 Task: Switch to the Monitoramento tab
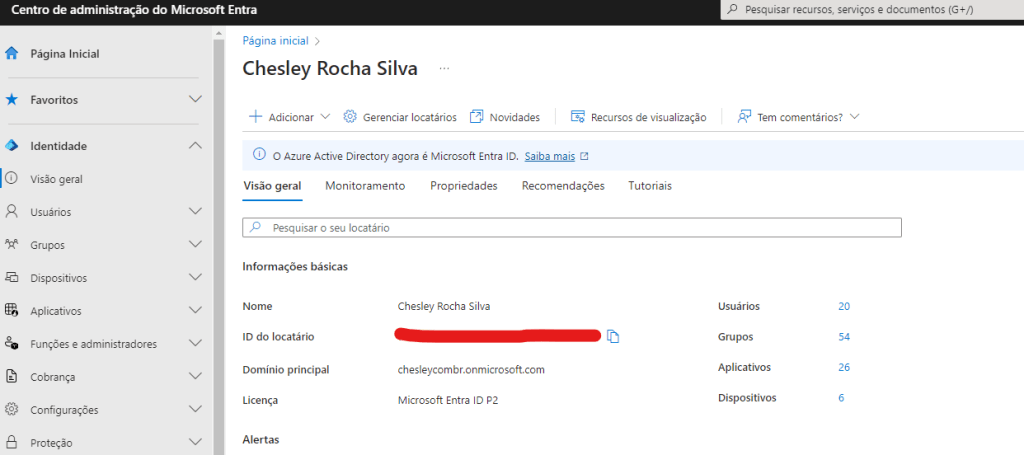[x=365, y=186]
